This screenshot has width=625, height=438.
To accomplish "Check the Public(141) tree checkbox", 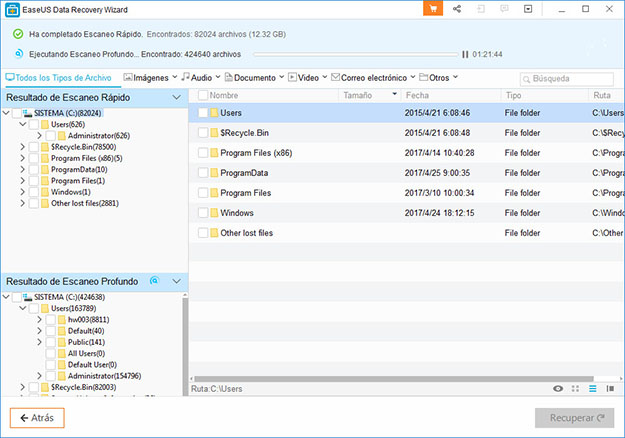I will pos(50,342).
